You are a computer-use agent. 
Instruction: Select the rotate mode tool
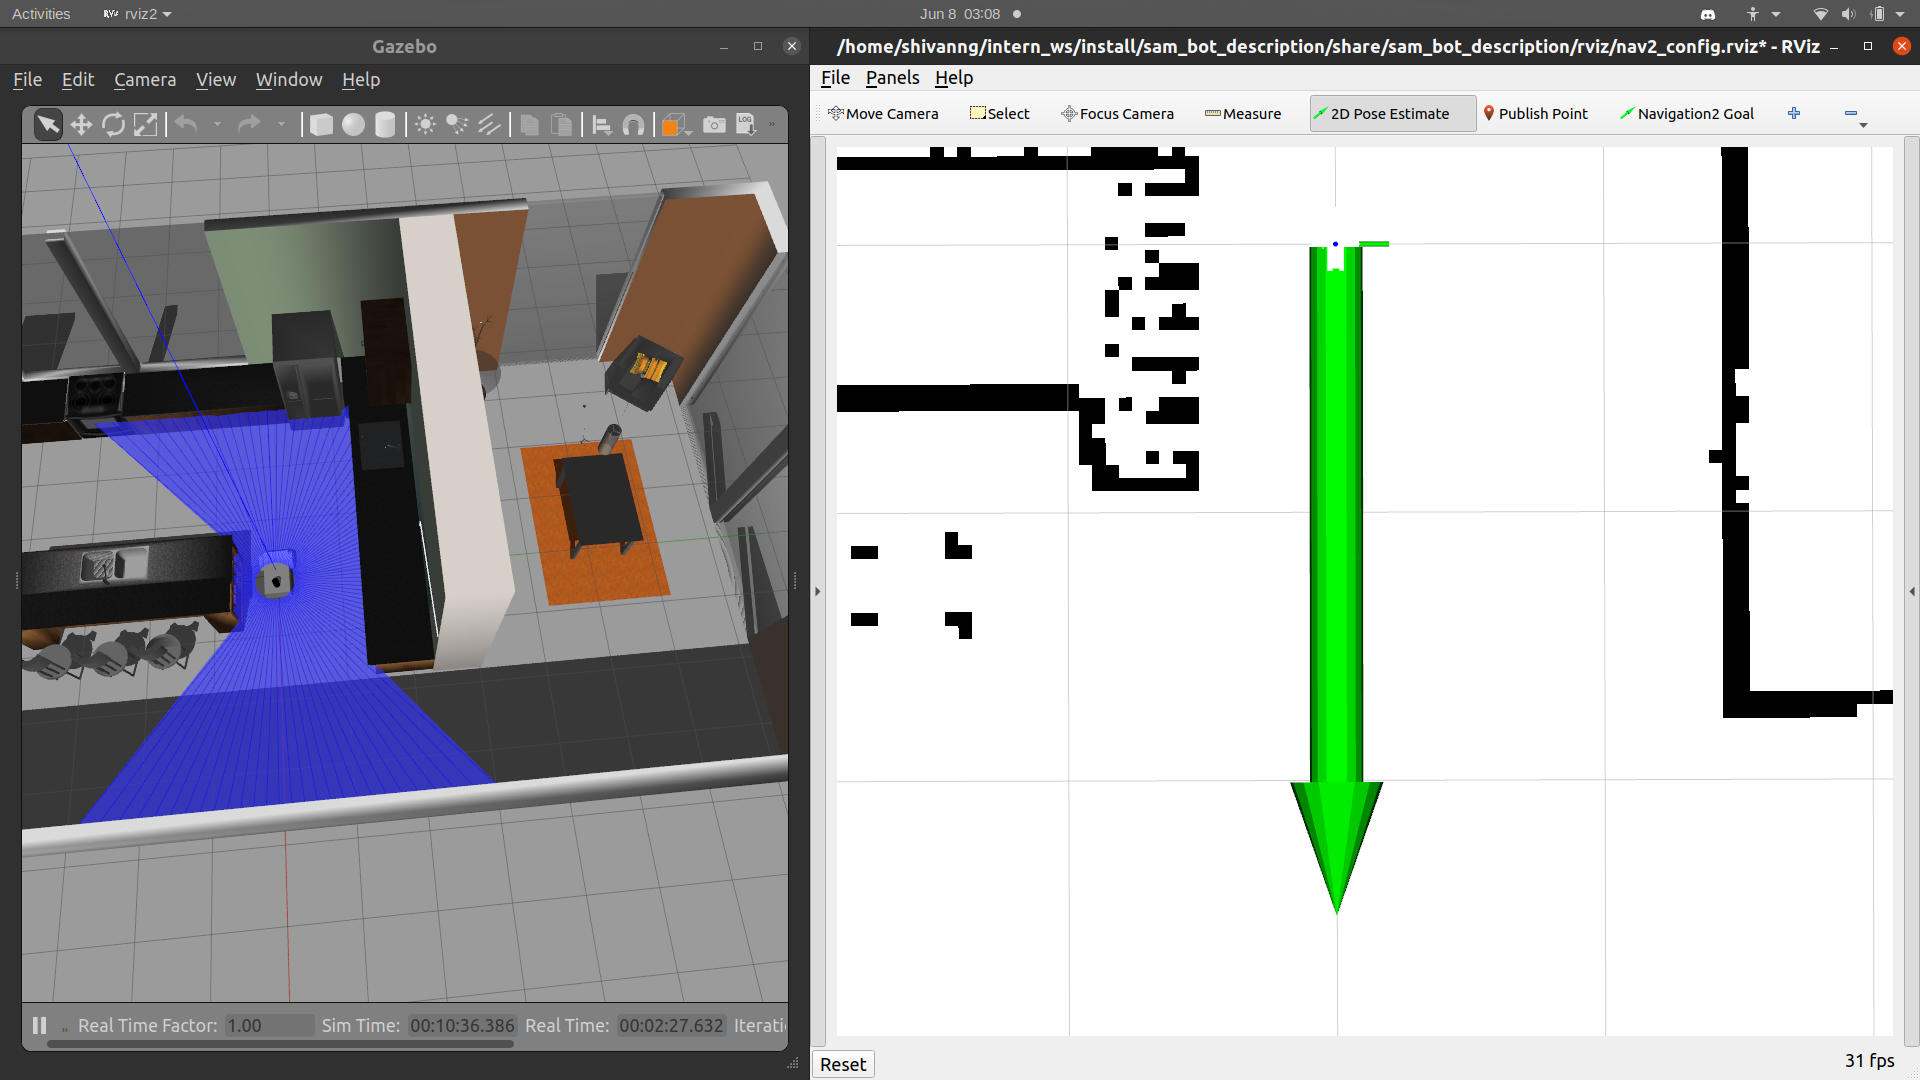(x=113, y=124)
